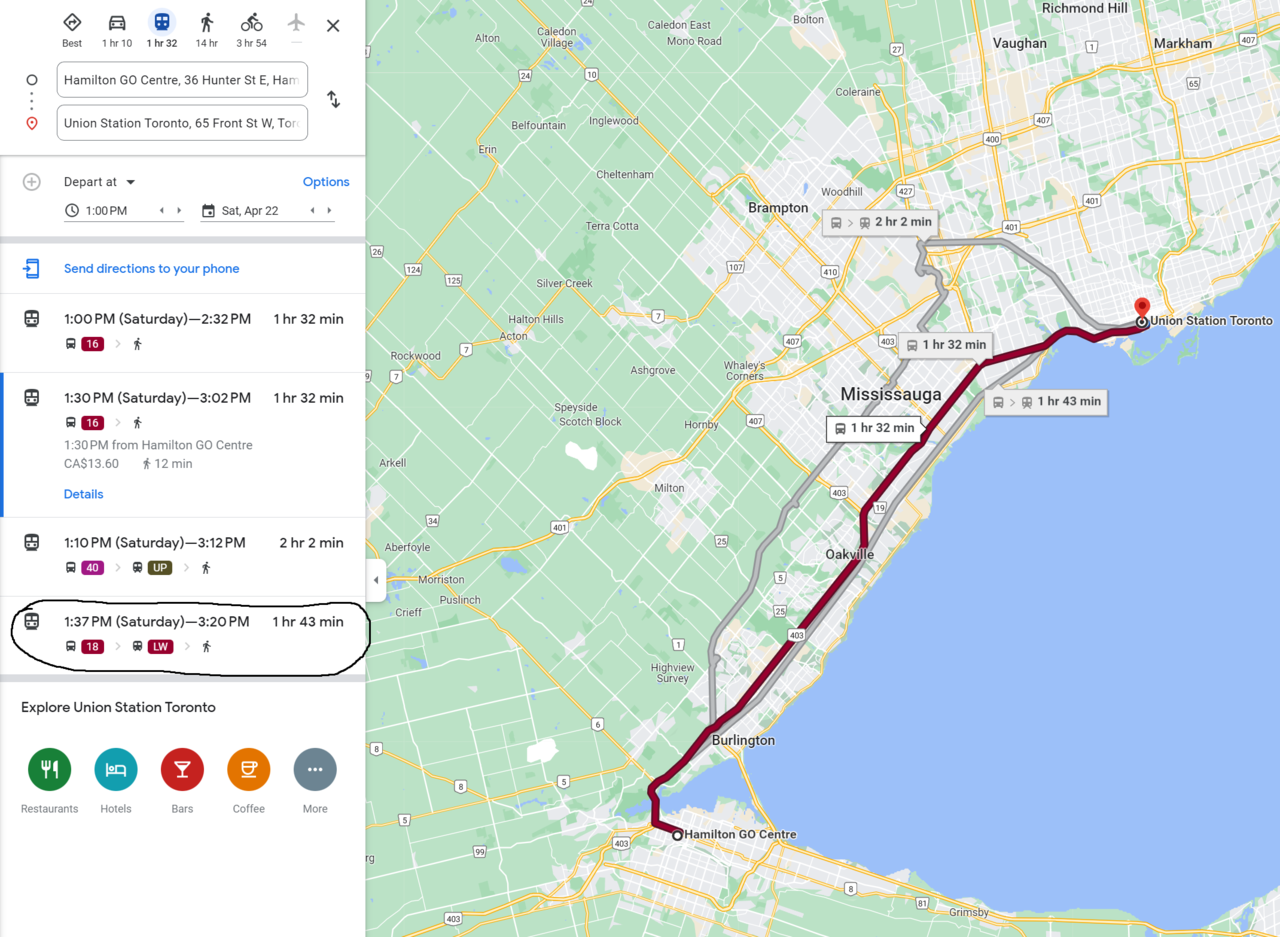
Task: Click the Bars explore icon
Action: [x=182, y=770]
